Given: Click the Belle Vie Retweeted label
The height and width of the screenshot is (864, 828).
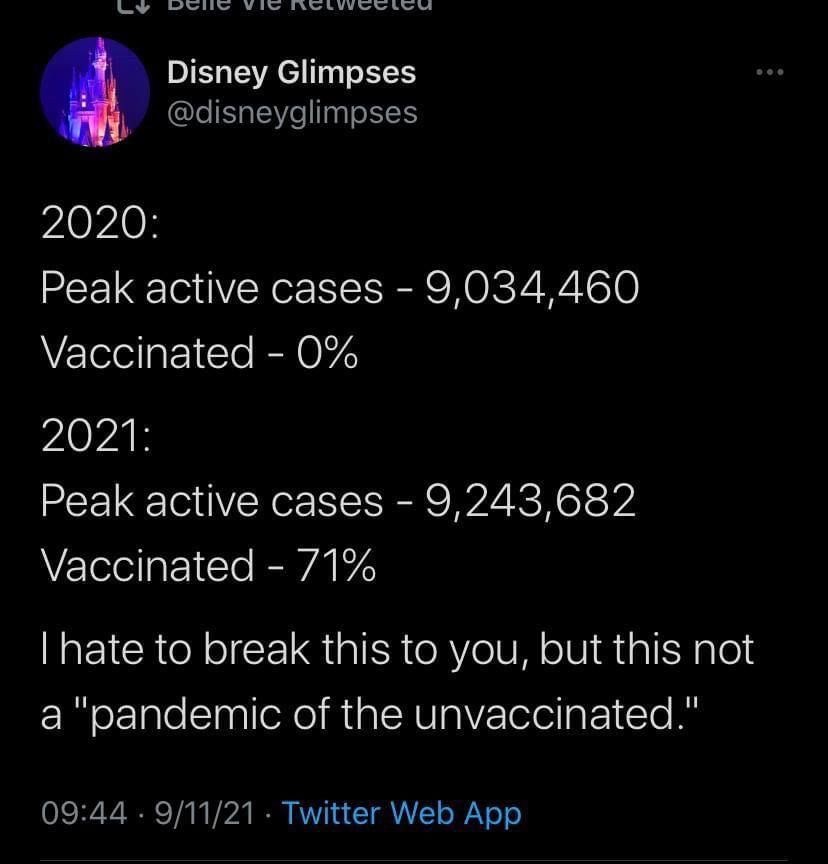Looking at the screenshot, I should 298,5.
